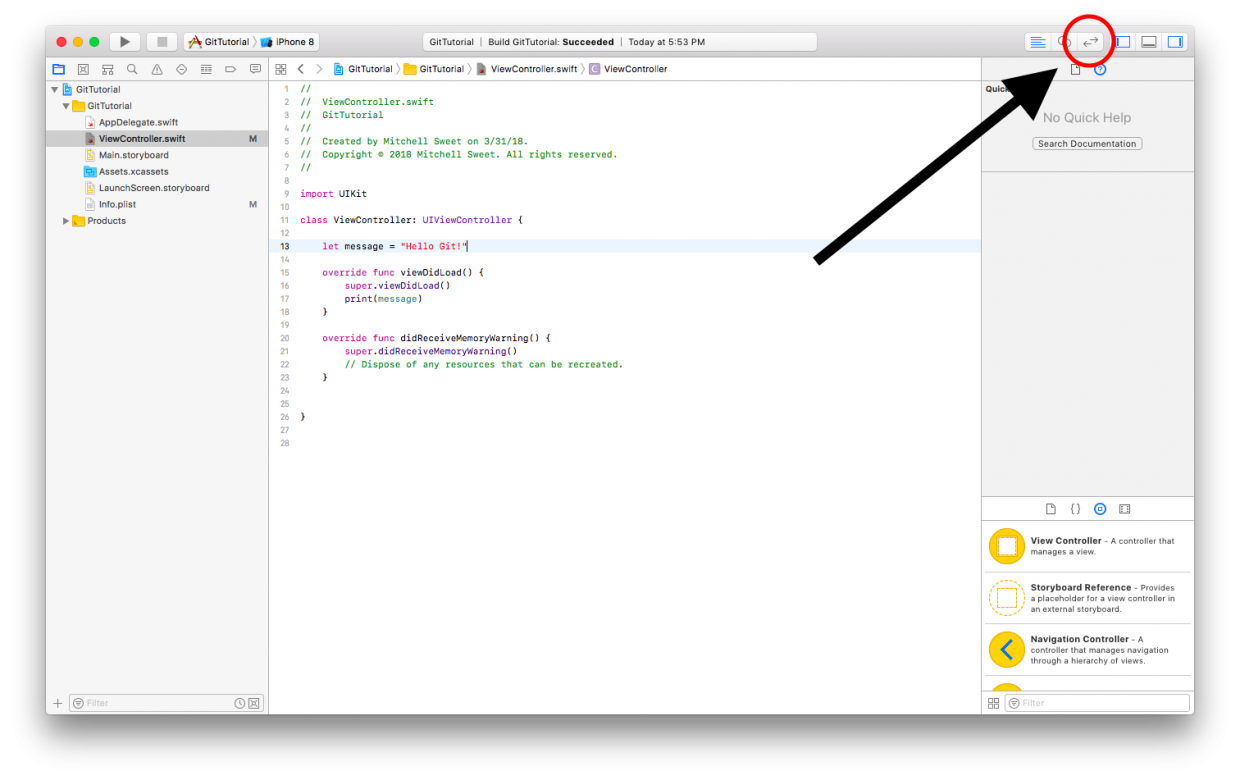
Task: Open the Media library film icon
Action: tap(1124, 508)
